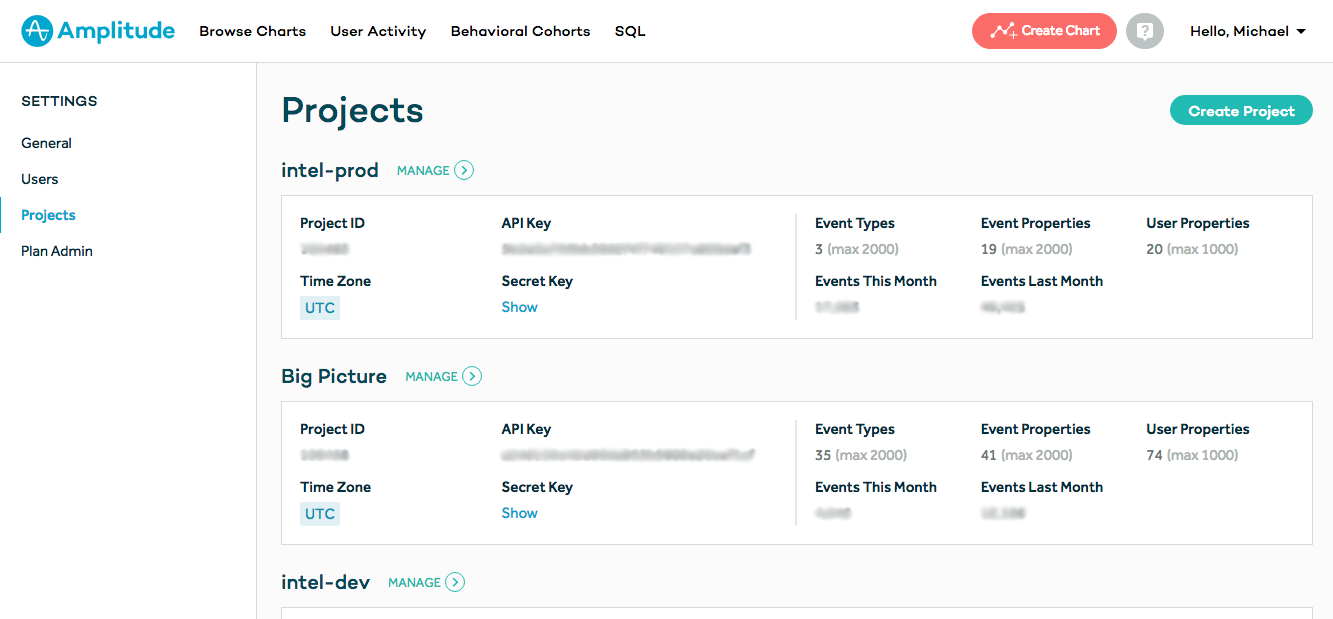This screenshot has height=619, width=1333.
Task: Reveal the Big Picture Secret Key
Action: (519, 513)
